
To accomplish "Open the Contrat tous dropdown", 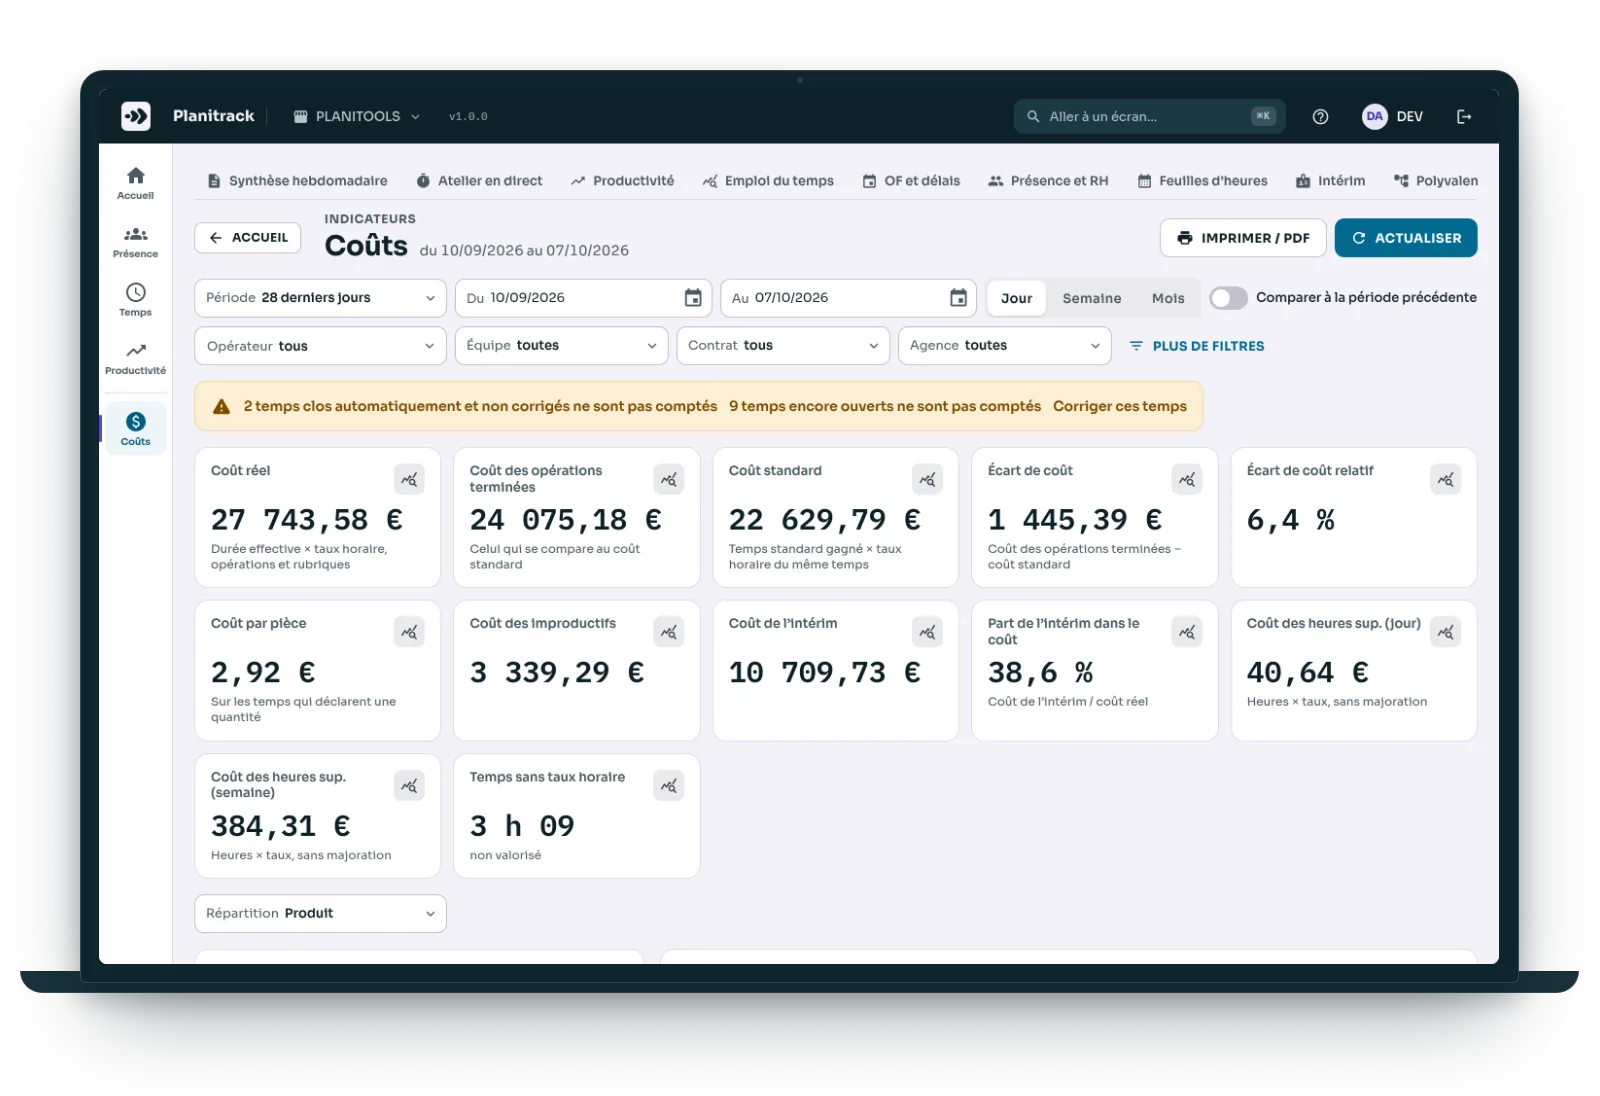I will coord(783,346).
